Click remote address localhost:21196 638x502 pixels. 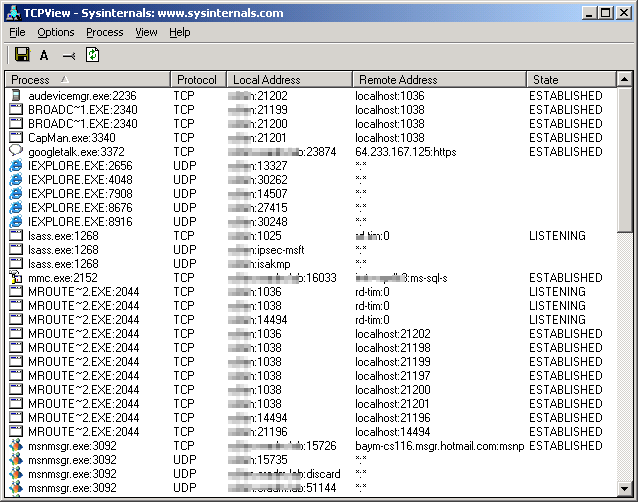coord(393,418)
